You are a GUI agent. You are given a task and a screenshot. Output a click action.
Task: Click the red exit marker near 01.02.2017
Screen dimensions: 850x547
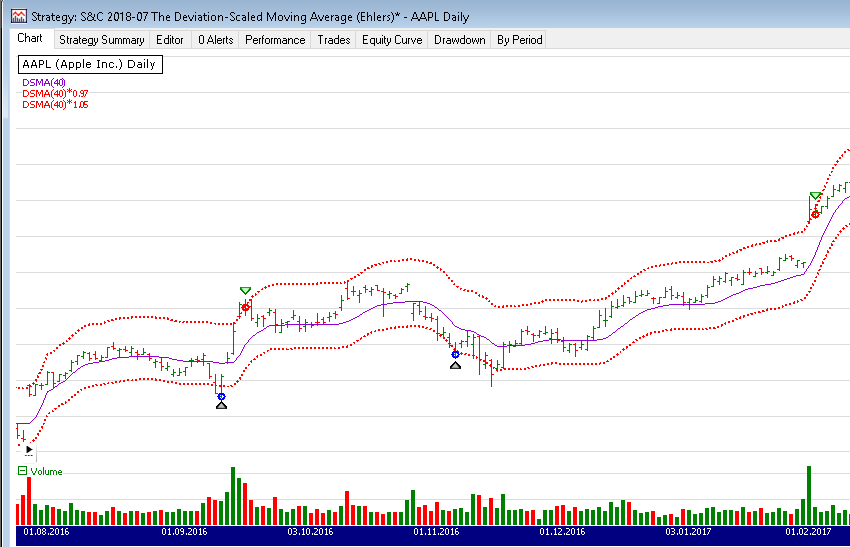tap(815, 214)
